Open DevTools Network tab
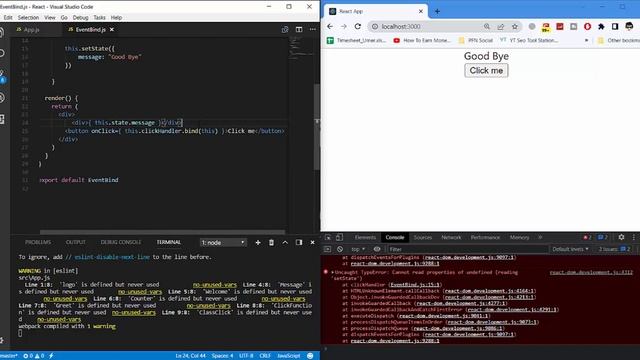640x360 pixels. [x=451, y=237]
